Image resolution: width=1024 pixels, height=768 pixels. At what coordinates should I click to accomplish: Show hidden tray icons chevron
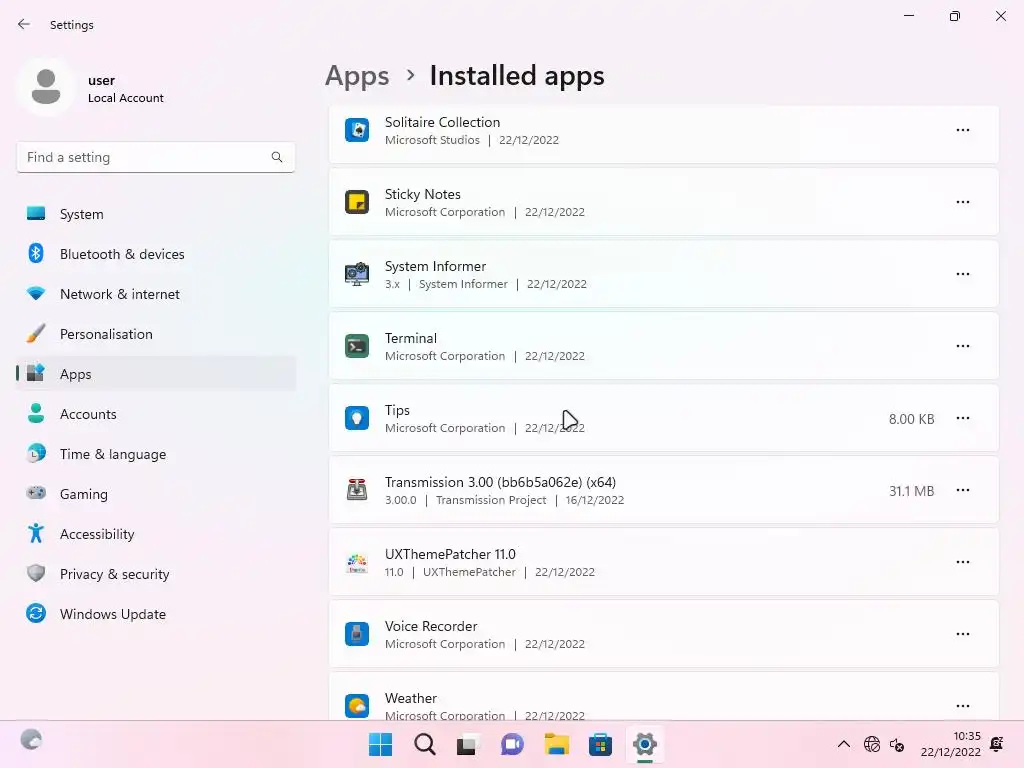(x=844, y=744)
